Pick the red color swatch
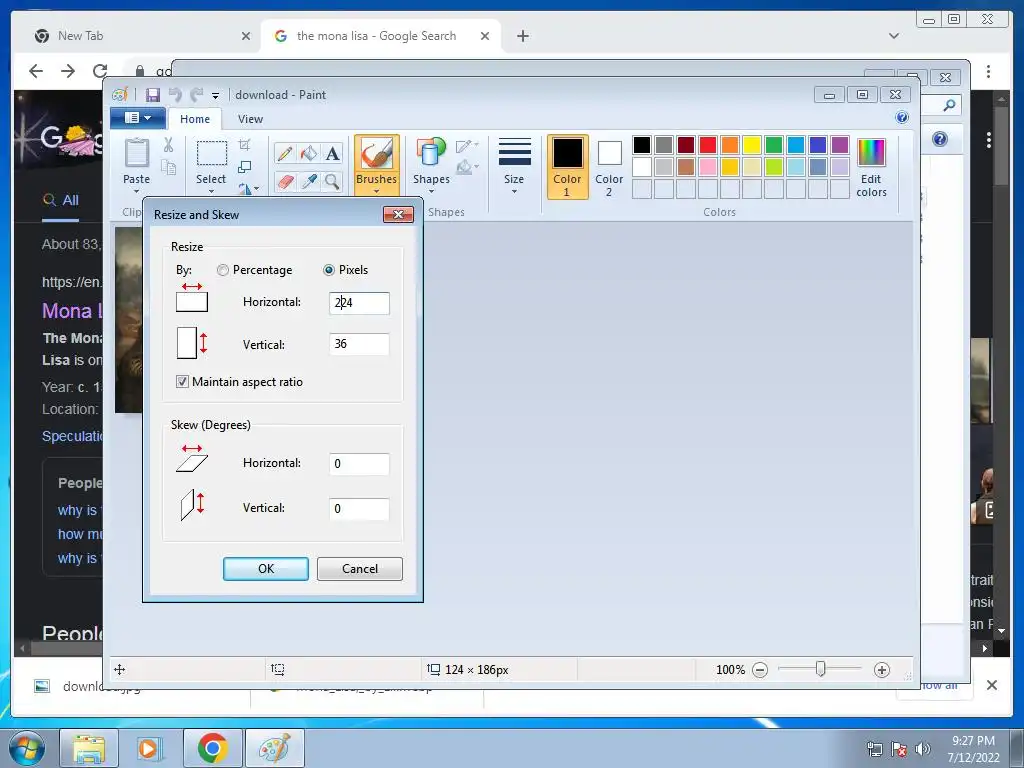This screenshot has height=768, width=1024. pyautogui.click(x=707, y=145)
